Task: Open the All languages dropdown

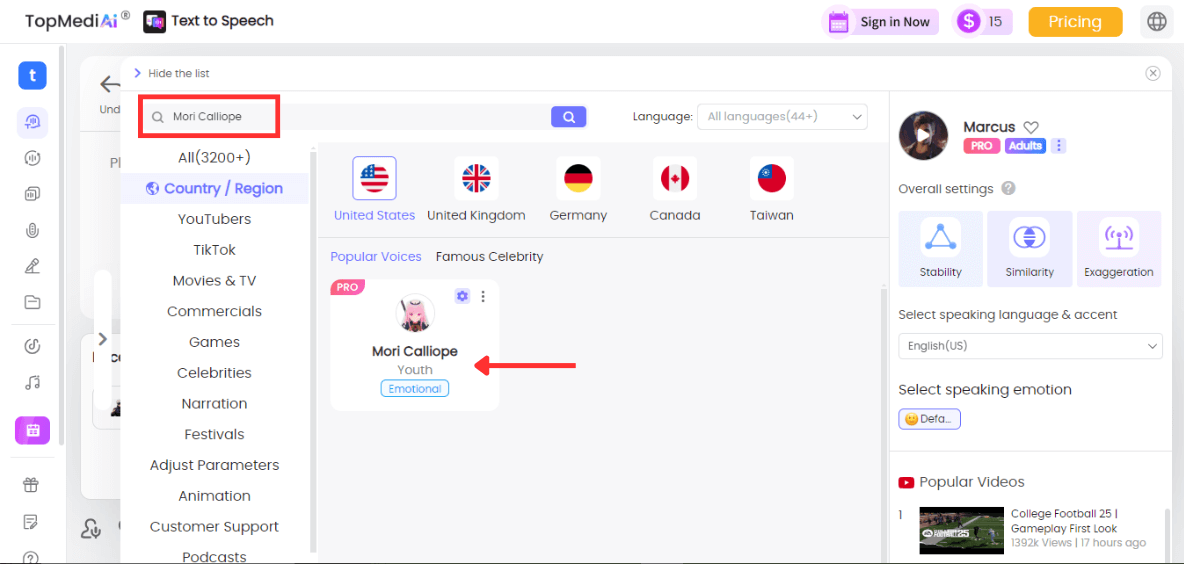Action: pos(782,117)
